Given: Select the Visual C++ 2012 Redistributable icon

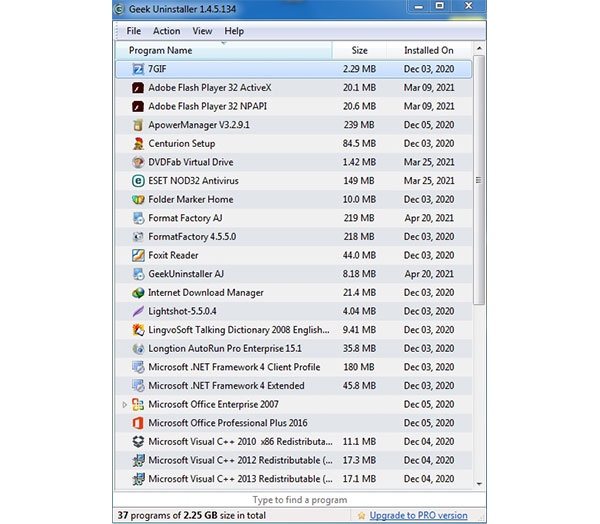Looking at the screenshot, I should 138,460.
